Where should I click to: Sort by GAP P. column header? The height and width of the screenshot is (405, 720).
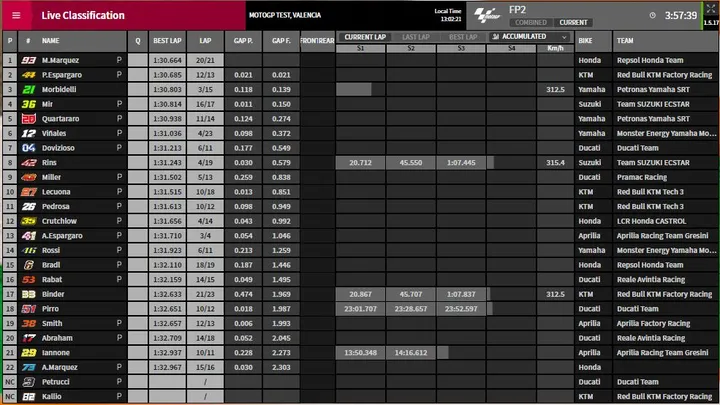pos(243,41)
